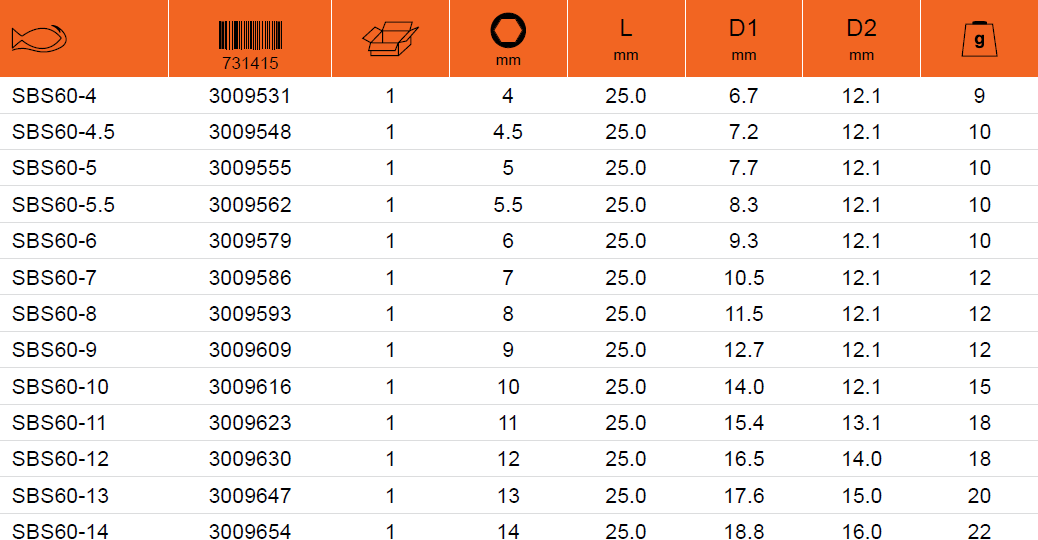1038x540 pixels.
Task: Click the weight in grams icon
Action: [x=979, y=40]
